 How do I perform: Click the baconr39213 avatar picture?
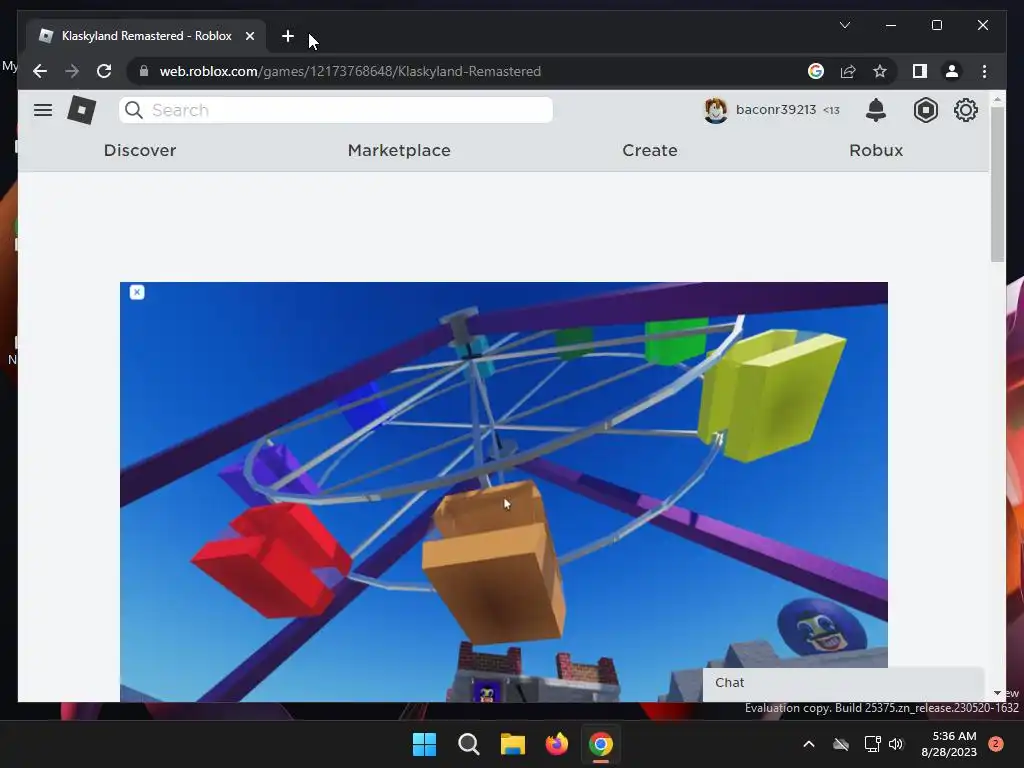tap(716, 110)
